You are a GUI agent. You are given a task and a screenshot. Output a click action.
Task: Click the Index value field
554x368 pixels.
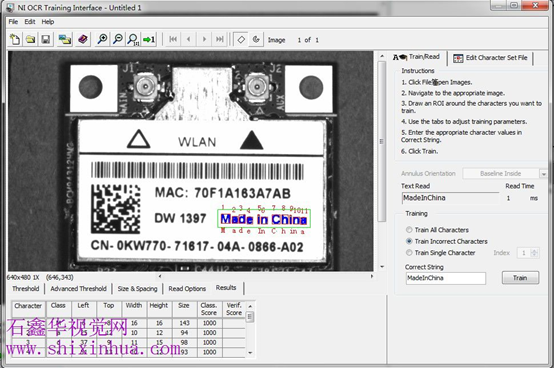[524, 253]
